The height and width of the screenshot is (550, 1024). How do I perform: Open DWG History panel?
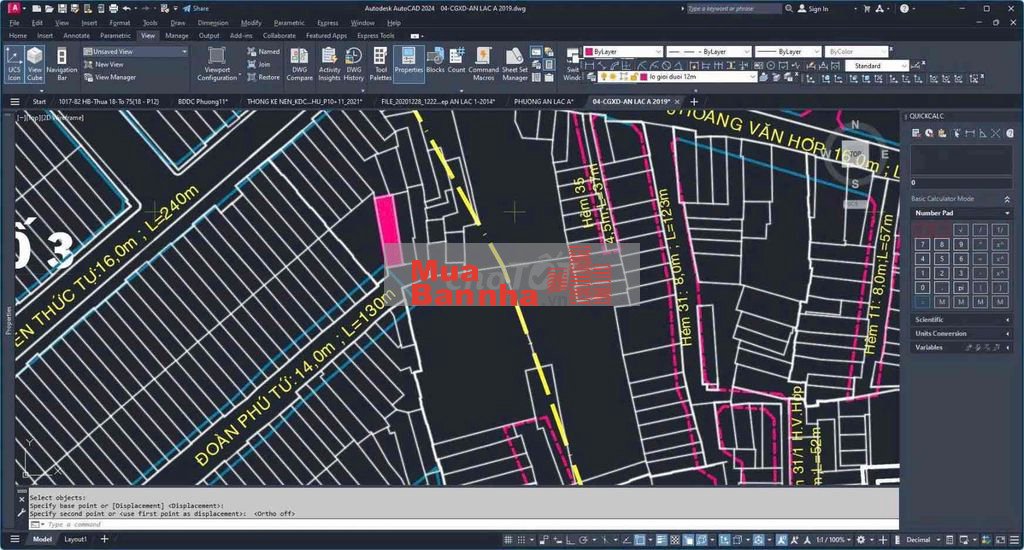click(354, 63)
